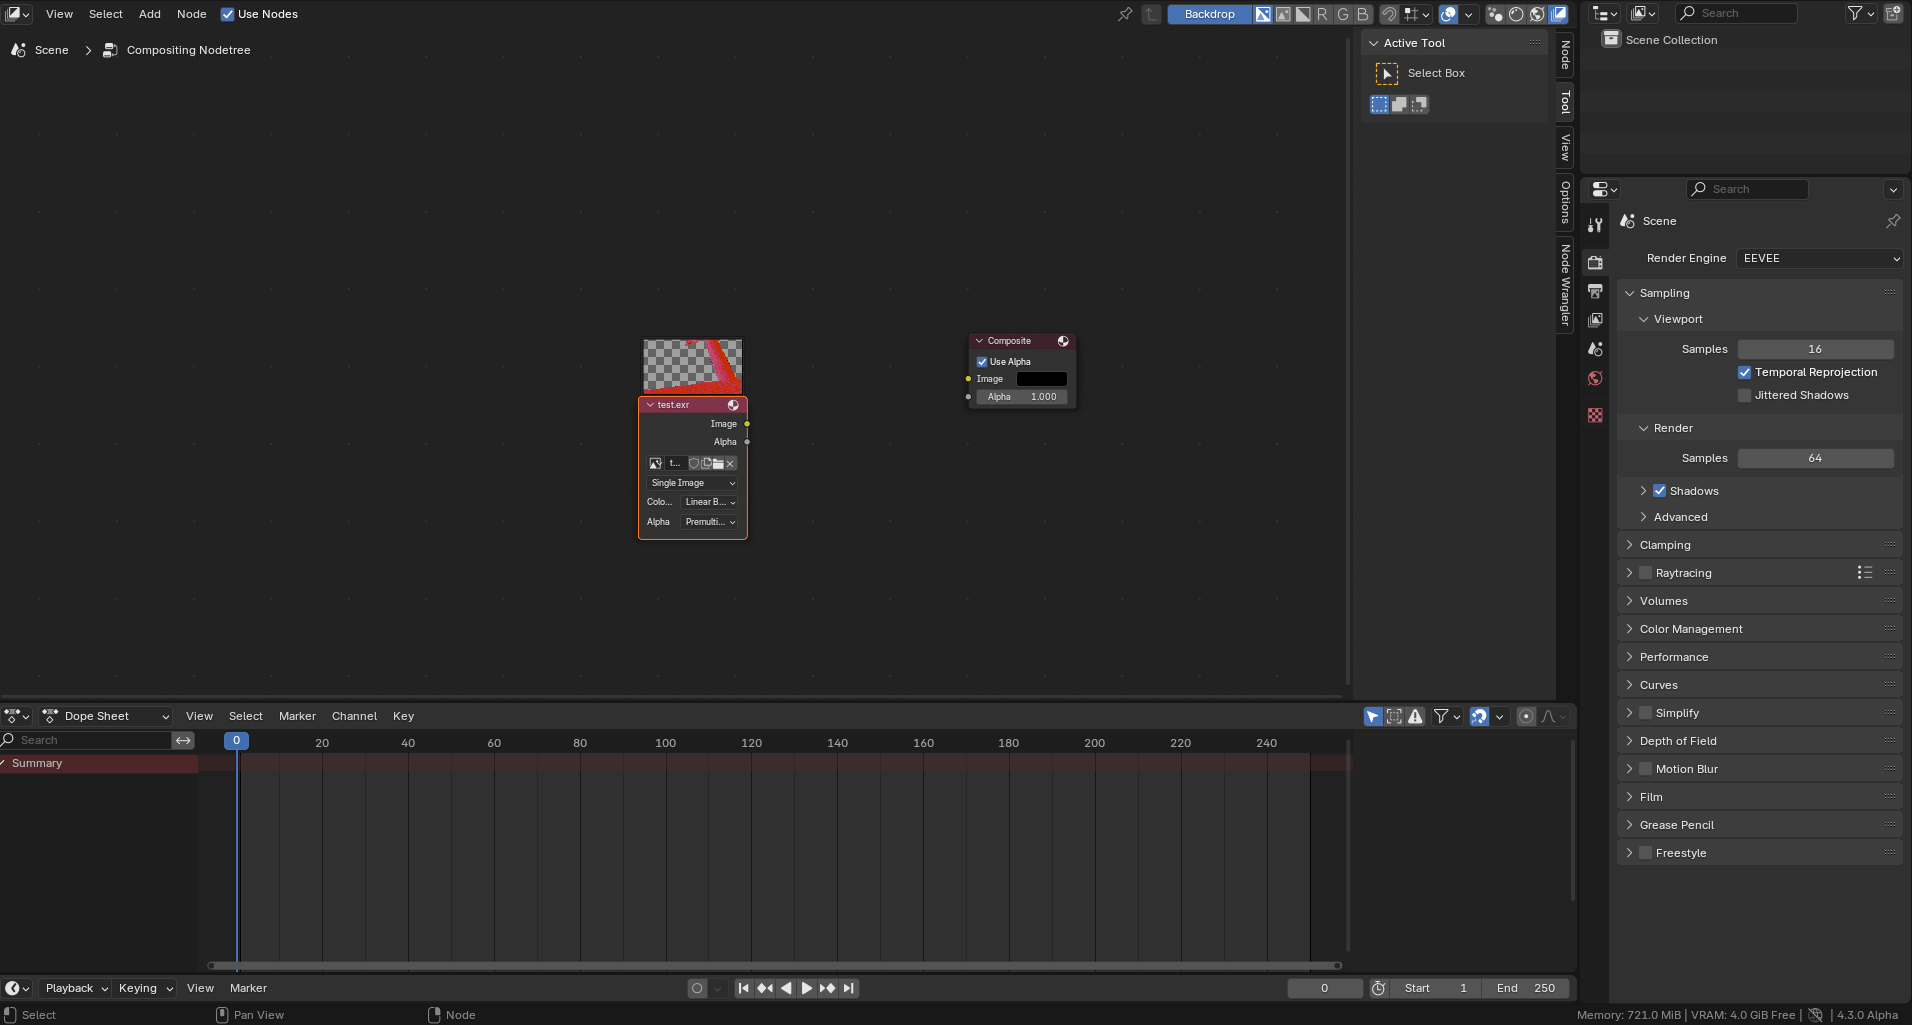Click the Composite node Image color swatch
This screenshot has height=1025, width=1912.
(1041, 379)
